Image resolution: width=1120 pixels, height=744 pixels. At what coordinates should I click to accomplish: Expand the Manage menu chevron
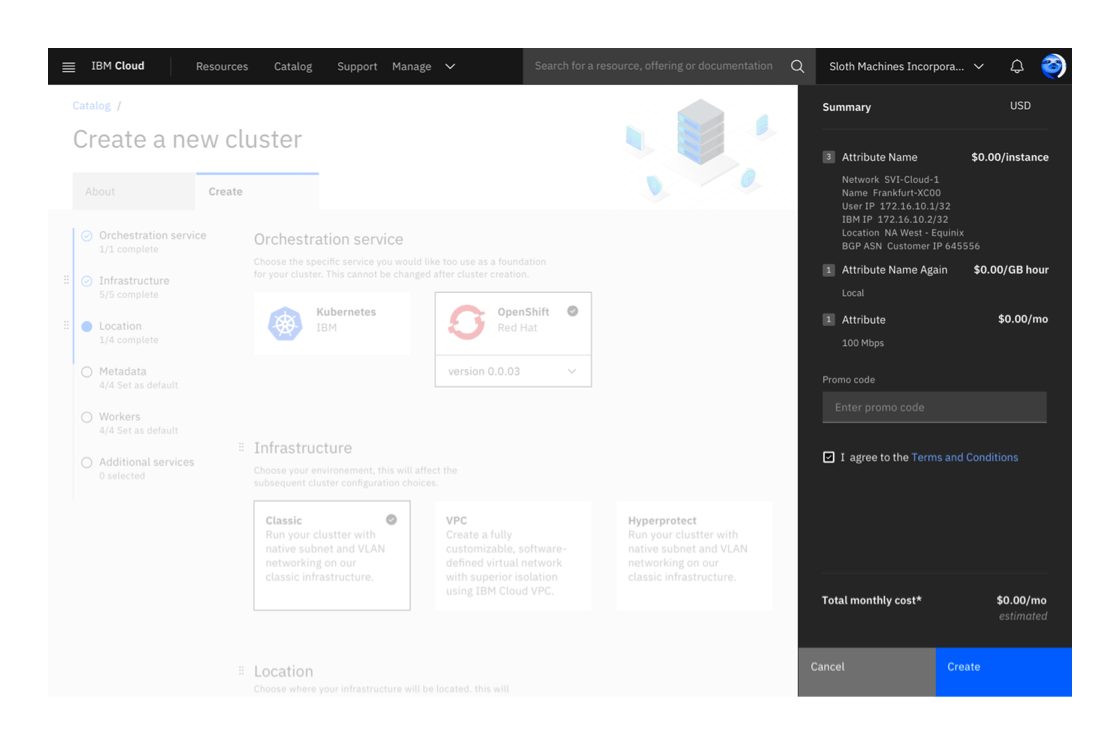449,66
